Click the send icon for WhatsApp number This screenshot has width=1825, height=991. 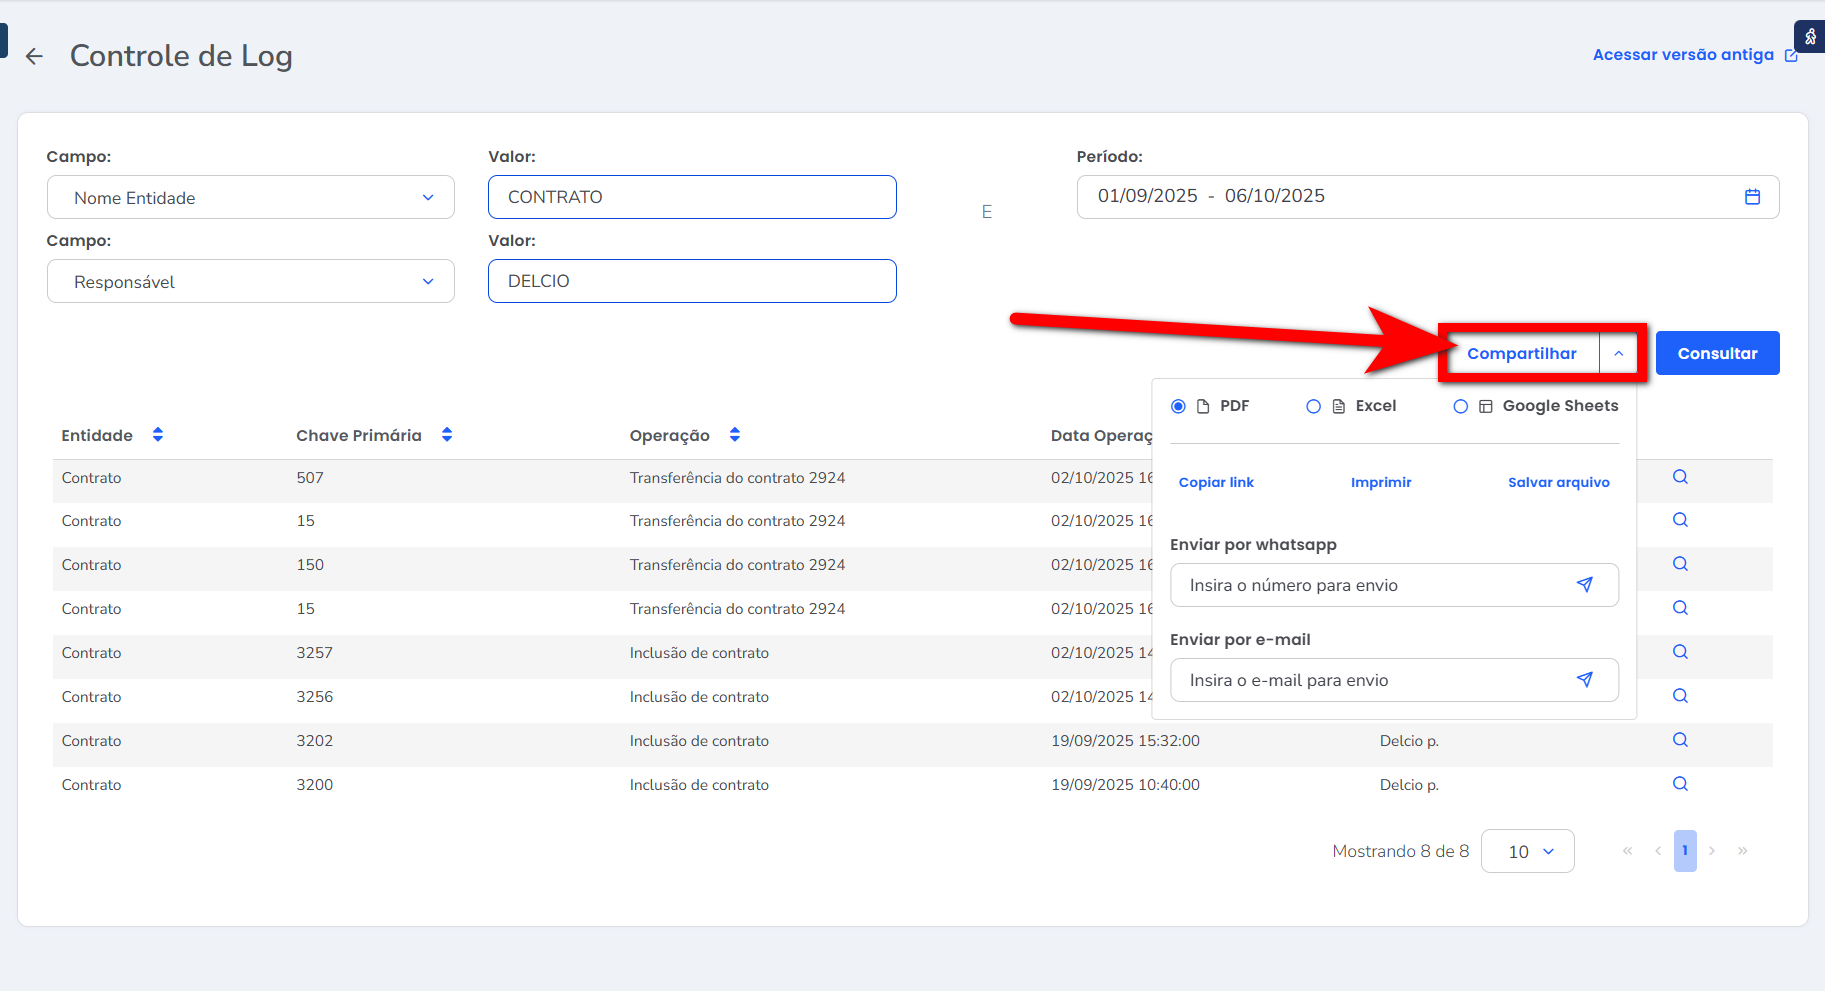(1584, 585)
